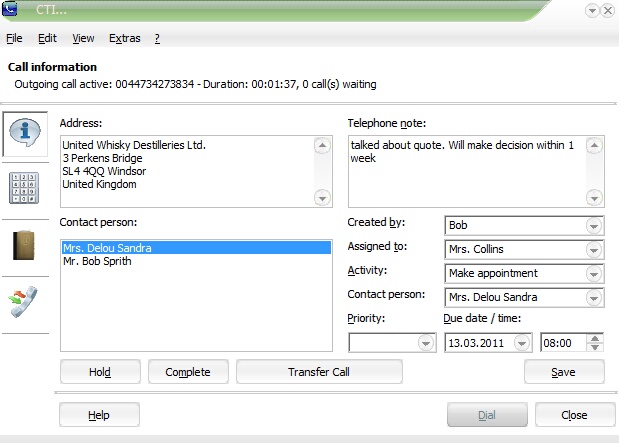
Task: Expand the Created by dropdown
Action: point(595,225)
